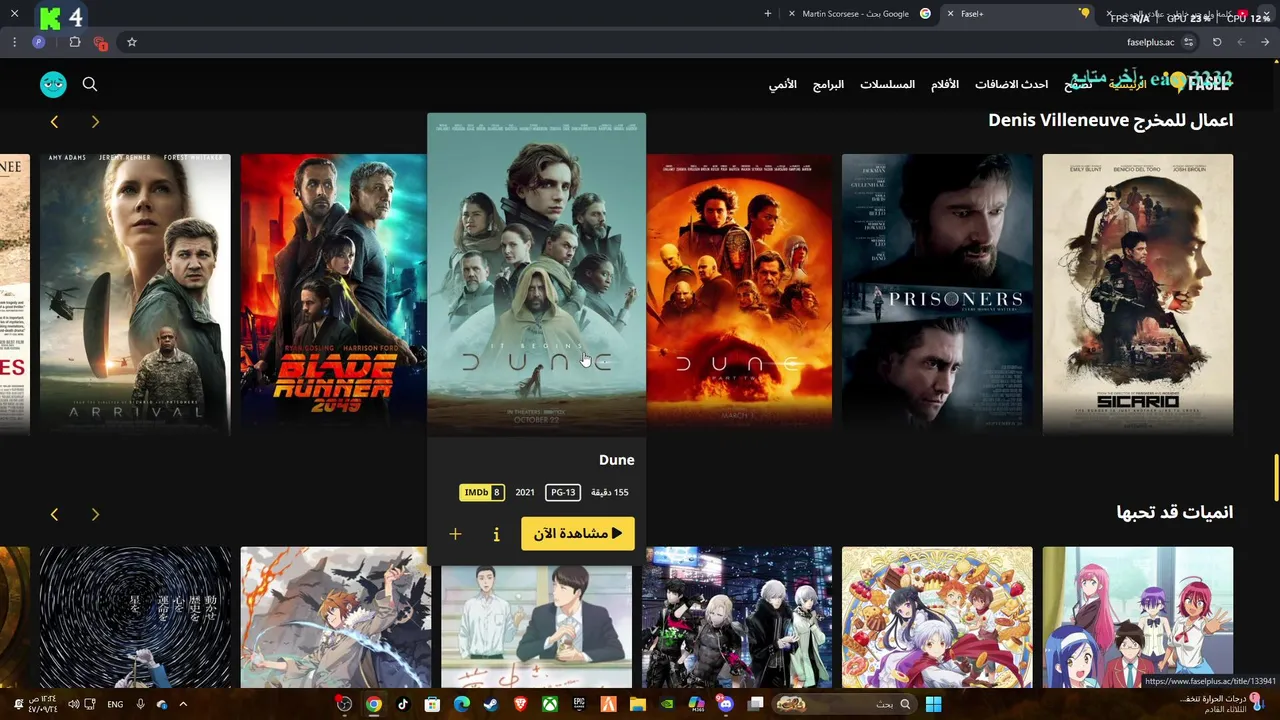
Task: Reload the page
Action: tap(1217, 42)
